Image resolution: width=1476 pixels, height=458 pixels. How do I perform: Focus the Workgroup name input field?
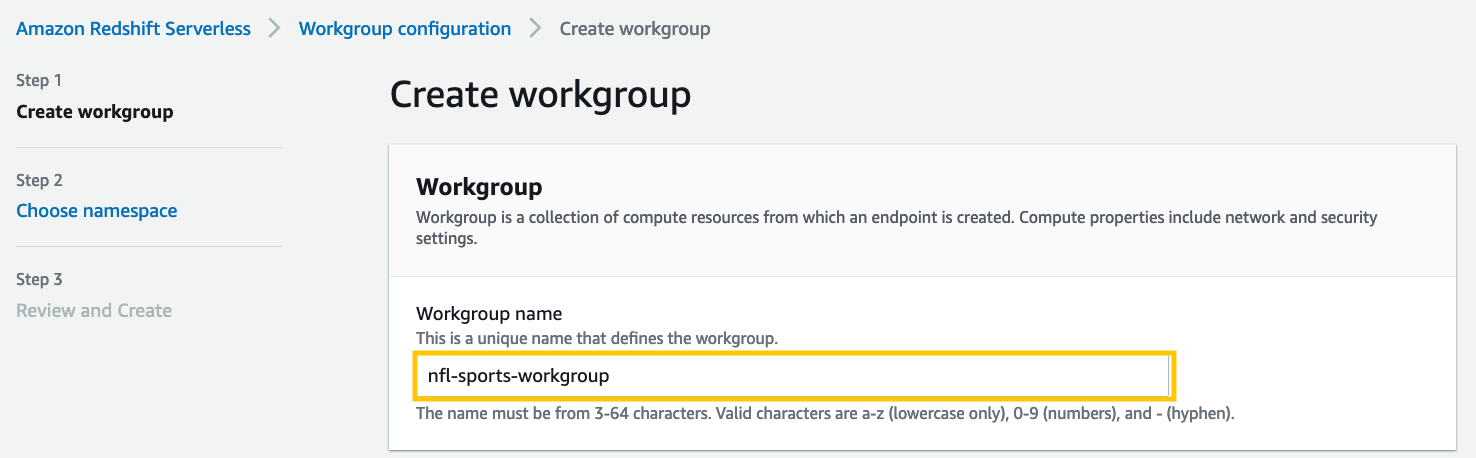coord(793,376)
